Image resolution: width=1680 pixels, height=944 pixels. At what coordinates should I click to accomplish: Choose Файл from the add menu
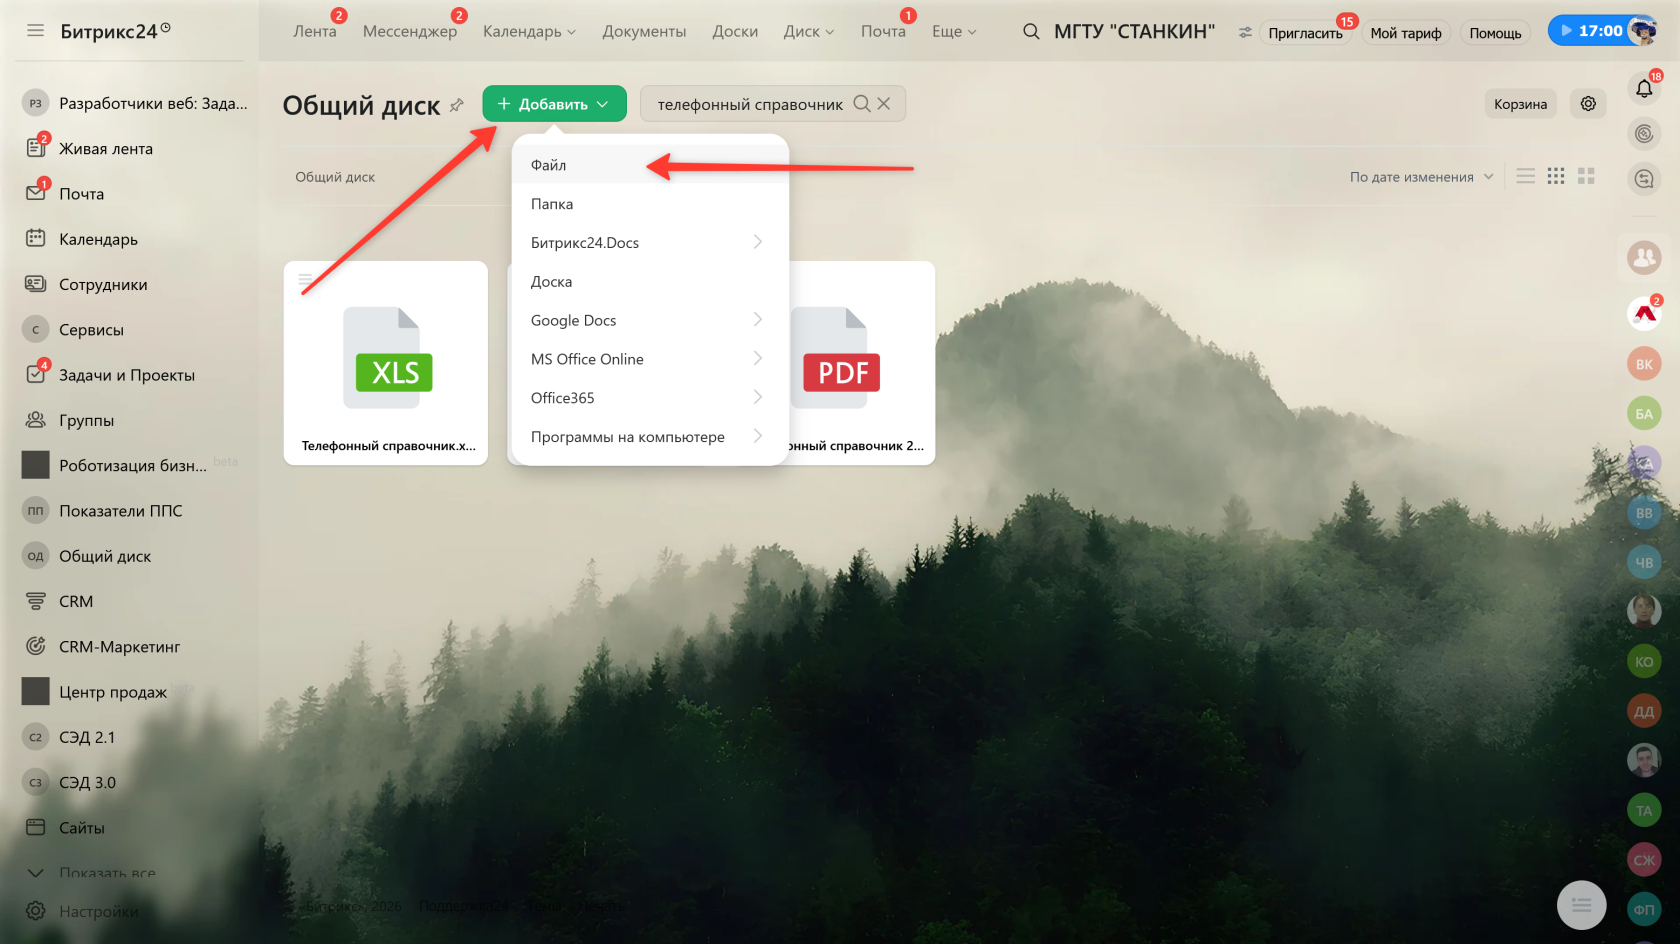(x=650, y=165)
